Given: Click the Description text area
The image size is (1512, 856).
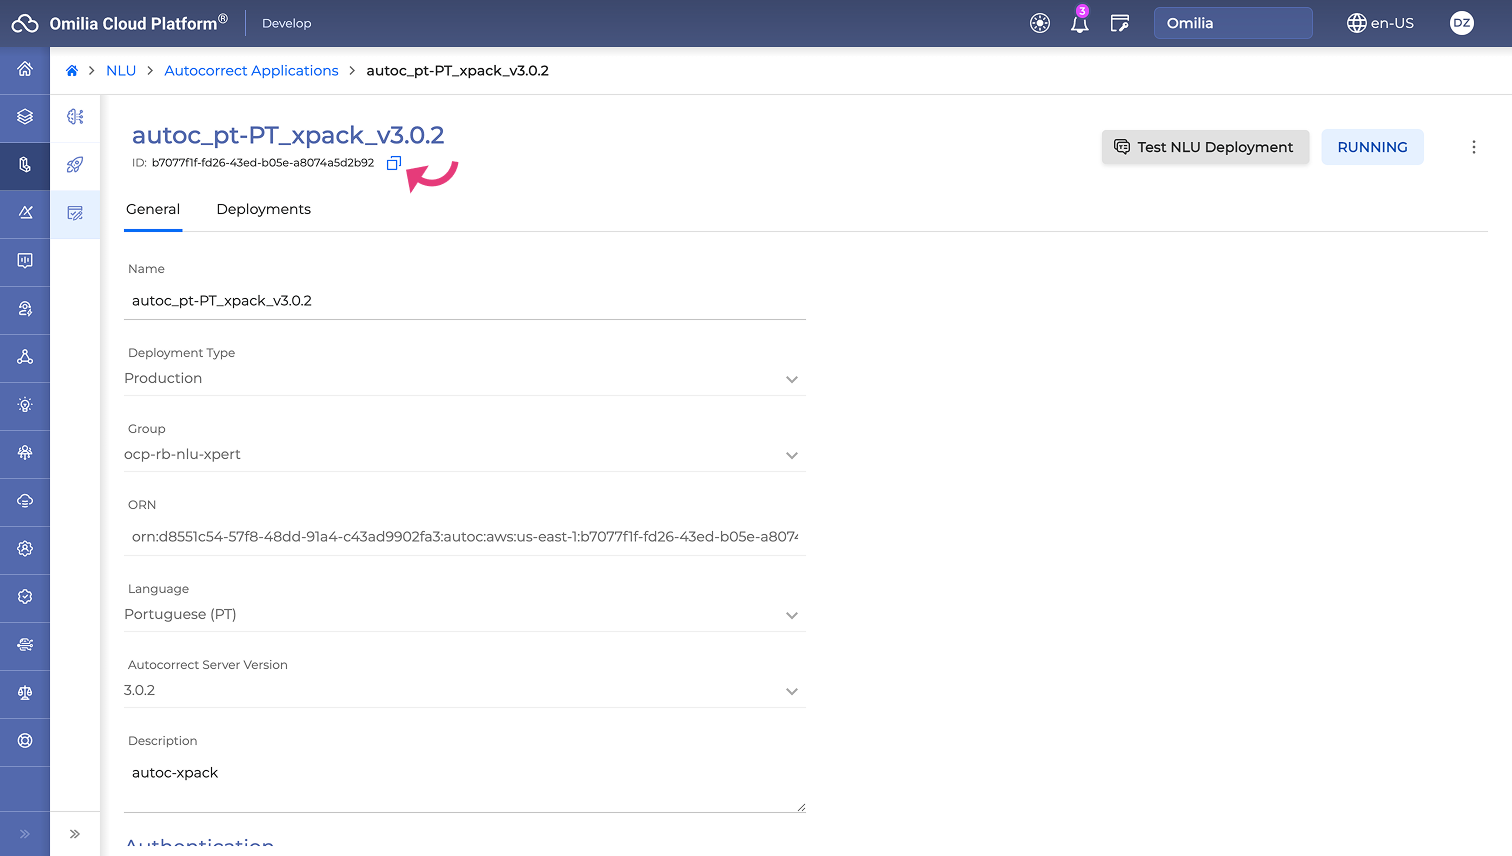Looking at the screenshot, I should (465, 784).
